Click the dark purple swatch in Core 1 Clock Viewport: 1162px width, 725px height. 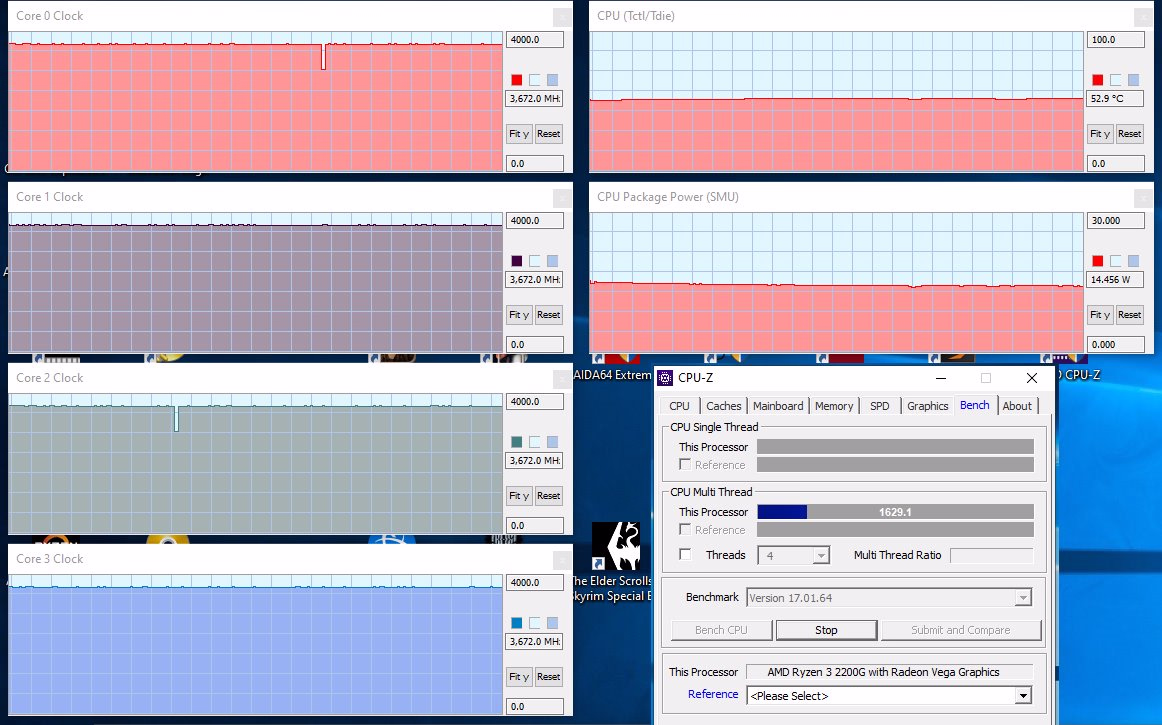point(517,261)
